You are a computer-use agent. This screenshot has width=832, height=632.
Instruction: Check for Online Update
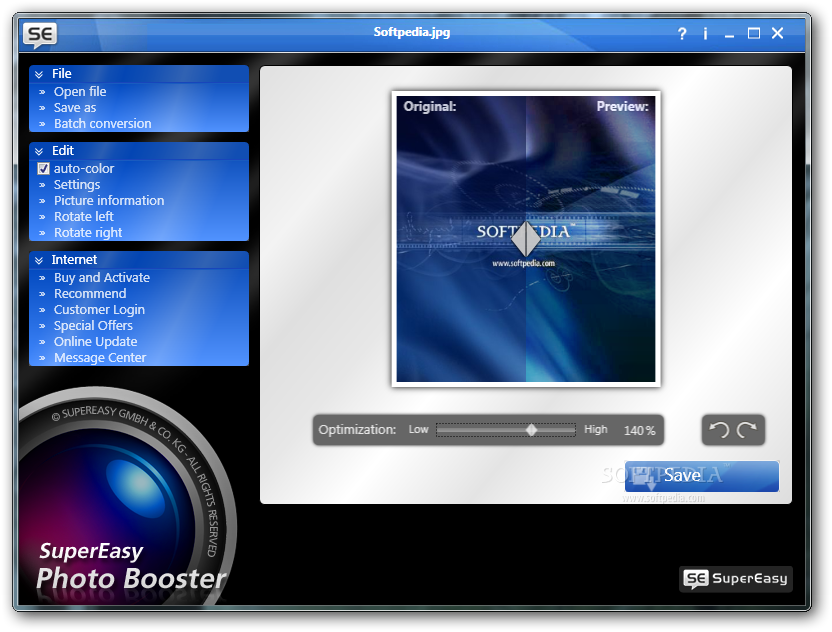96,341
